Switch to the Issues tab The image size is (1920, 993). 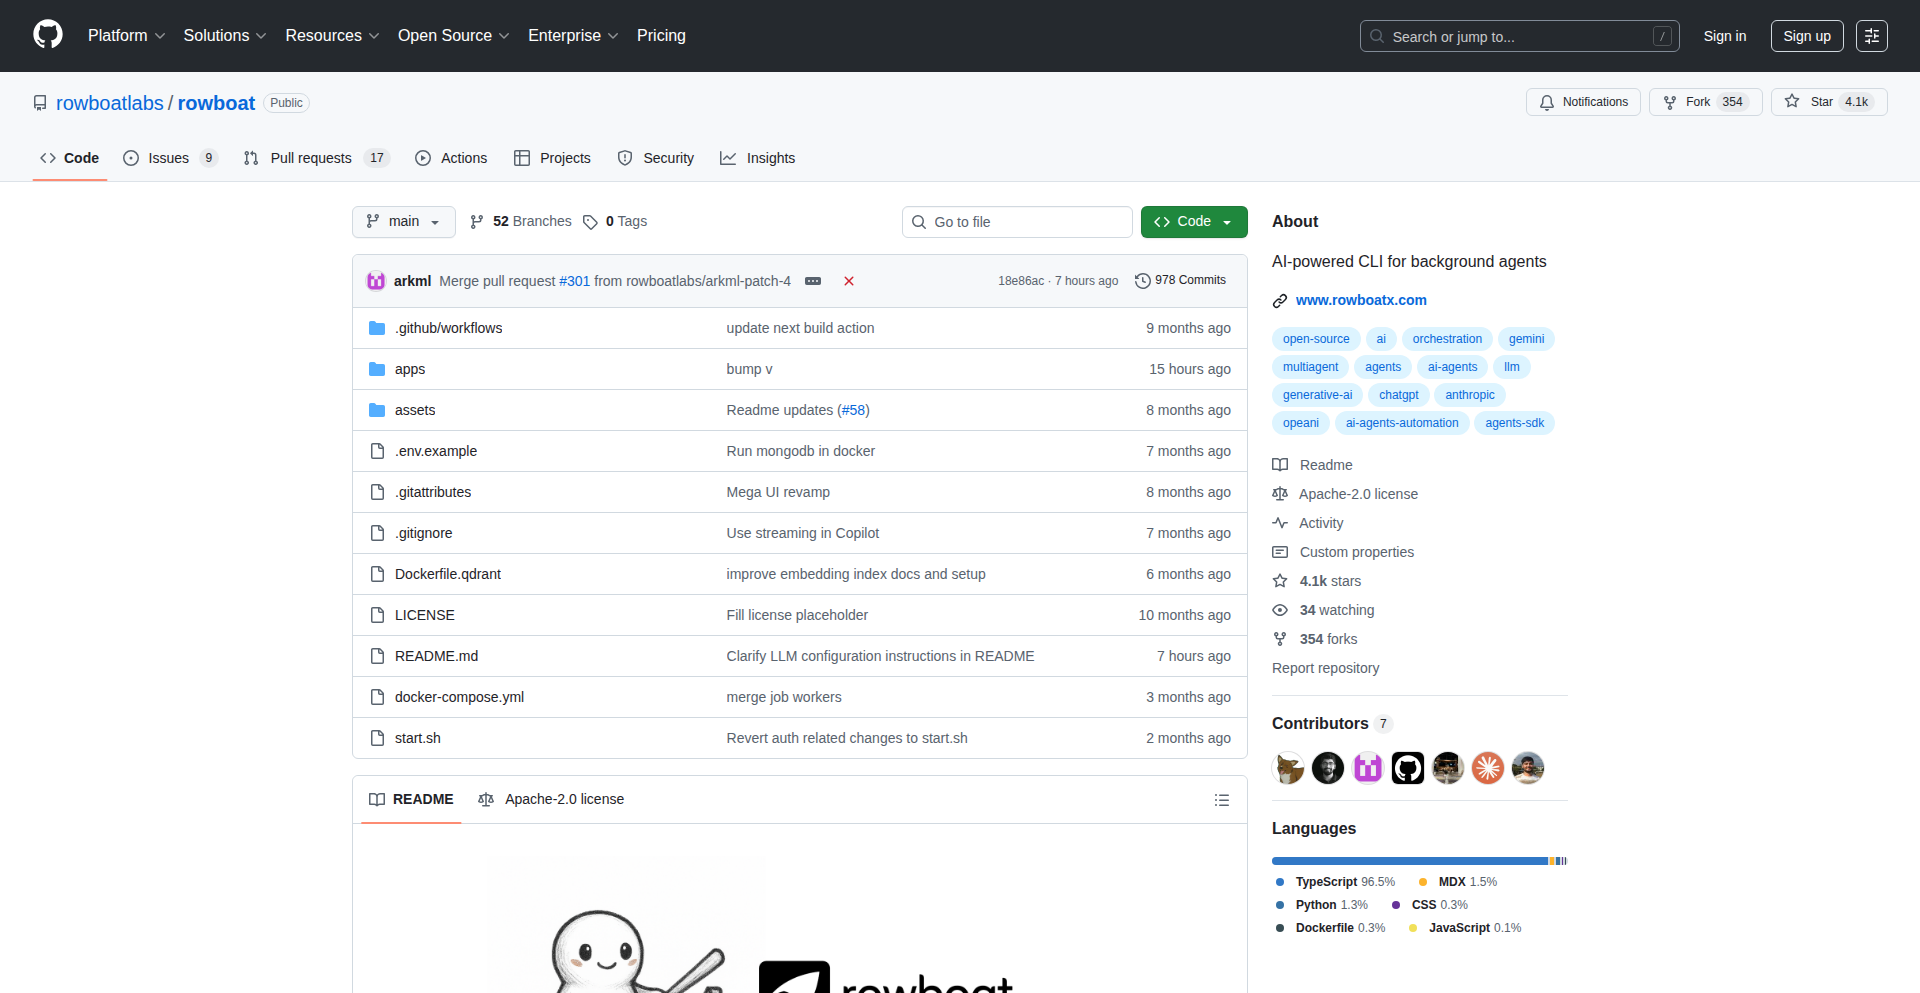[x=170, y=158]
